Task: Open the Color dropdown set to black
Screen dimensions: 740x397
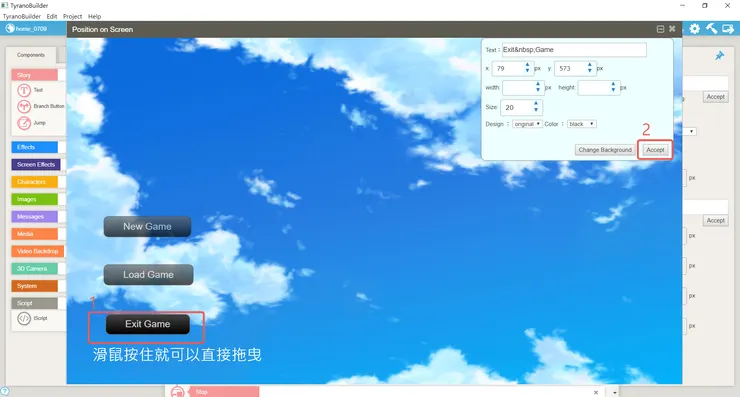Action: pyautogui.click(x=581, y=124)
